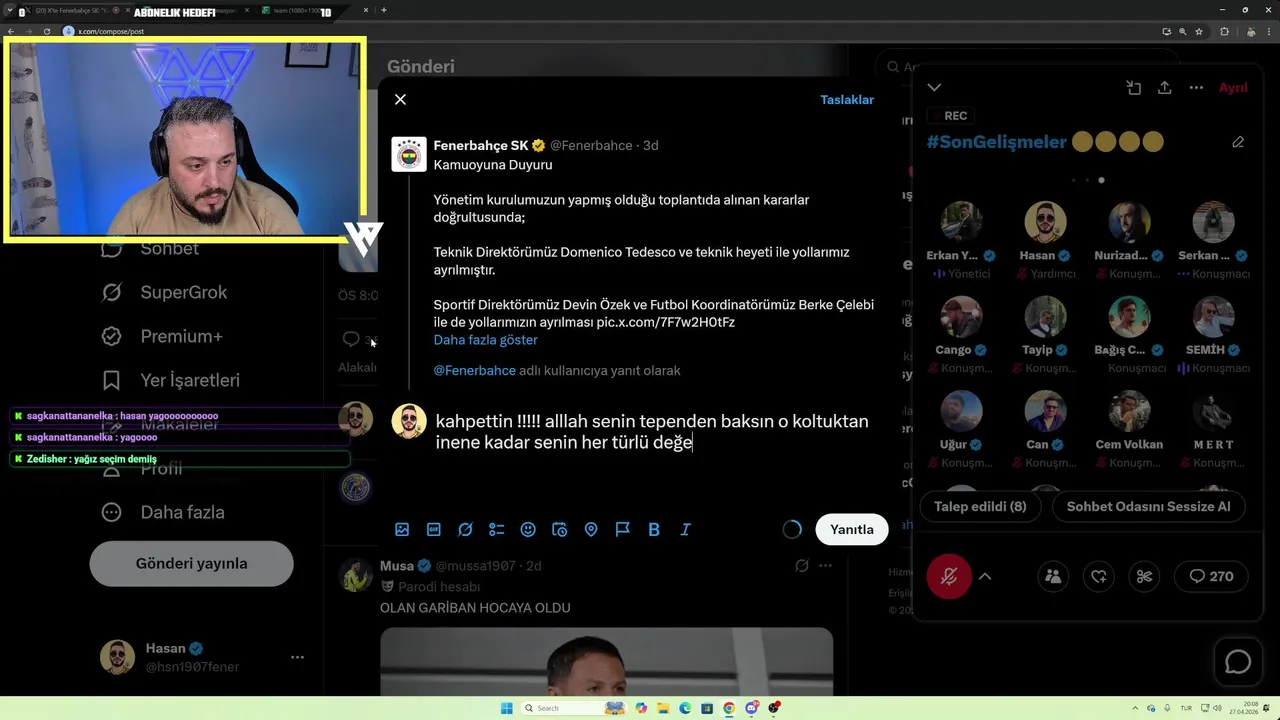The image size is (1280, 720).
Task: Open Space participants list icon
Action: [x=1052, y=576]
